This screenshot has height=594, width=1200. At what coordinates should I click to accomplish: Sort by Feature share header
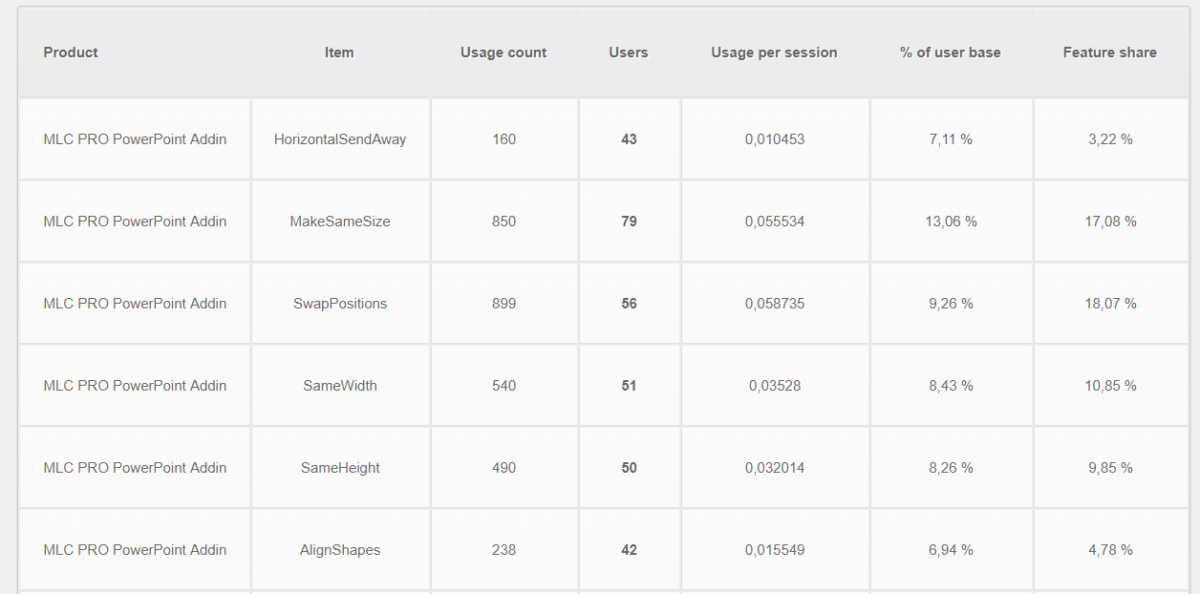tap(1110, 53)
